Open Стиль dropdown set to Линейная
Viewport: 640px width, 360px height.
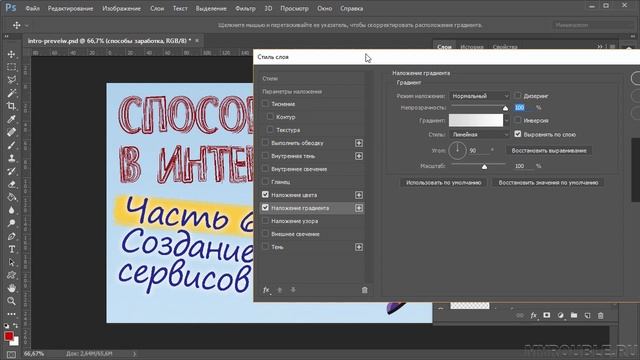(x=479, y=134)
